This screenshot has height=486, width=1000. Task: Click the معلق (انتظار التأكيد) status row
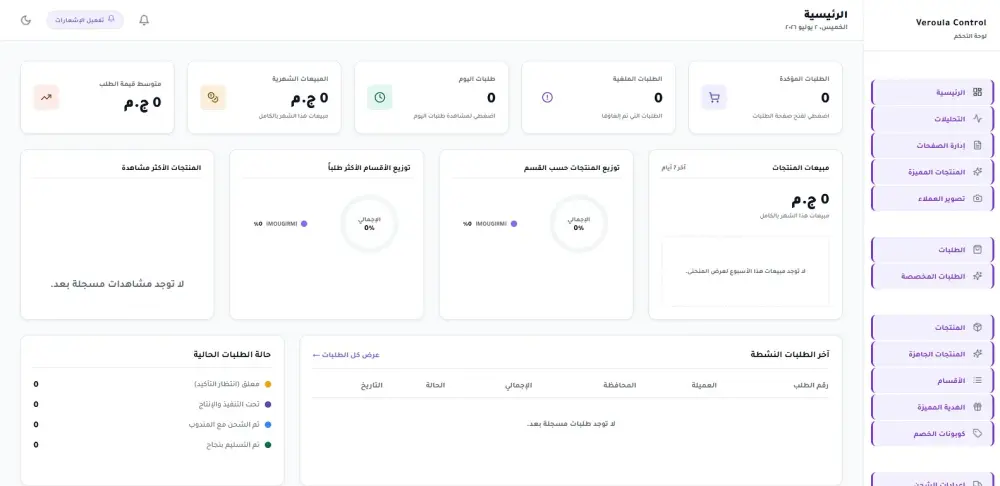tap(152, 385)
